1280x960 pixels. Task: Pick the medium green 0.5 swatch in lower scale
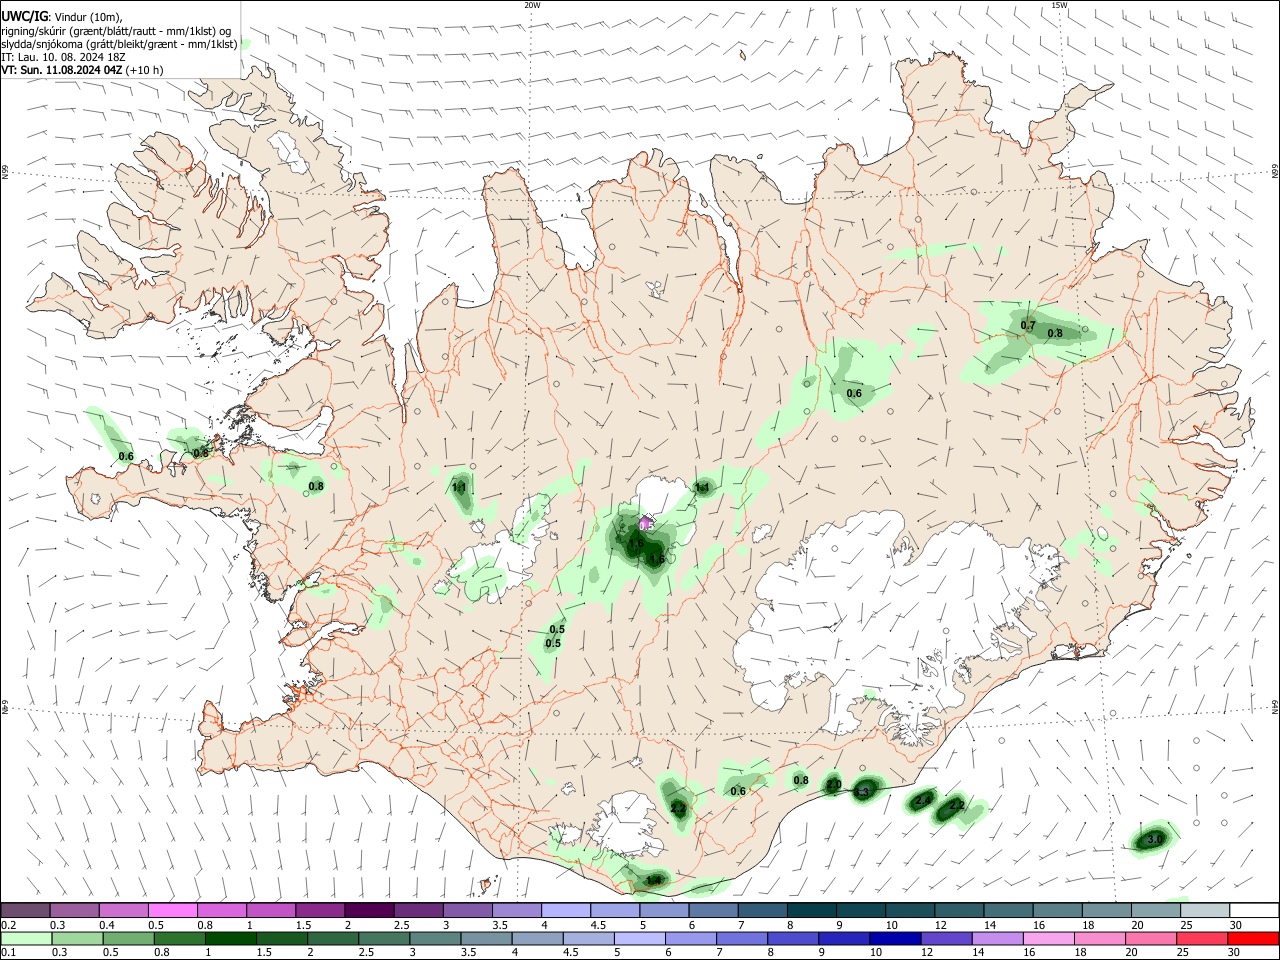128,938
